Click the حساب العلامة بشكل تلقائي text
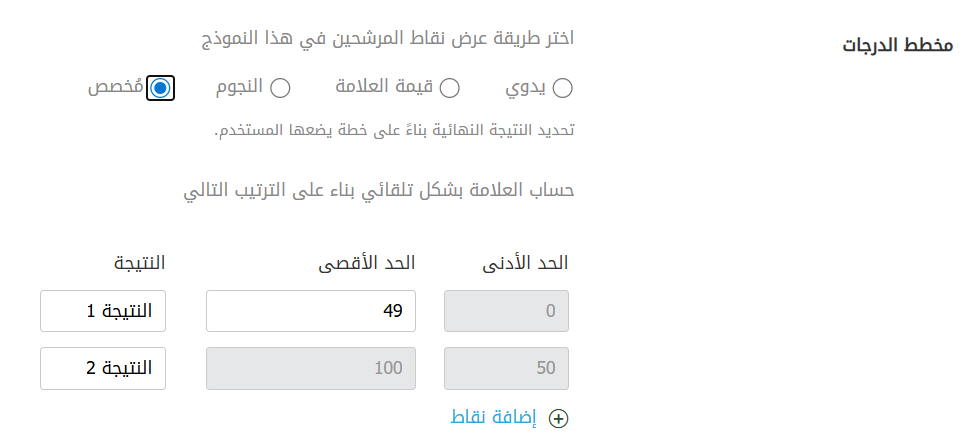This screenshot has width=974, height=445. pyautogui.click(x=381, y=190)
